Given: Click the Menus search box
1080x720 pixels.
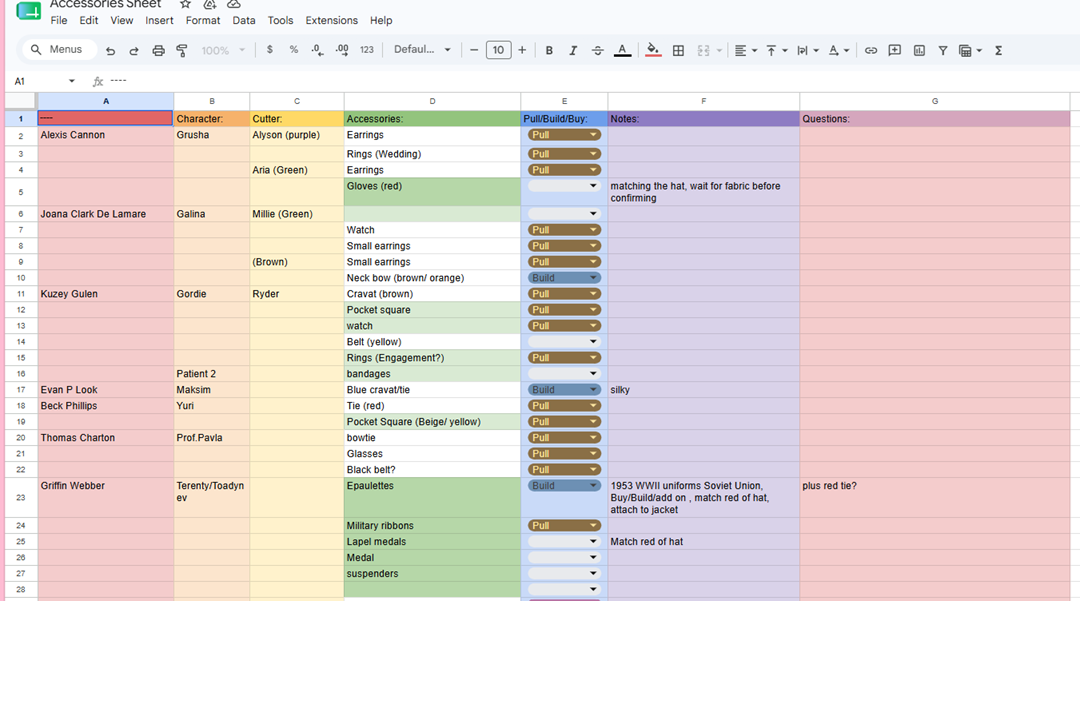Looking at the screenshot, I should click(x=59, y=50).
